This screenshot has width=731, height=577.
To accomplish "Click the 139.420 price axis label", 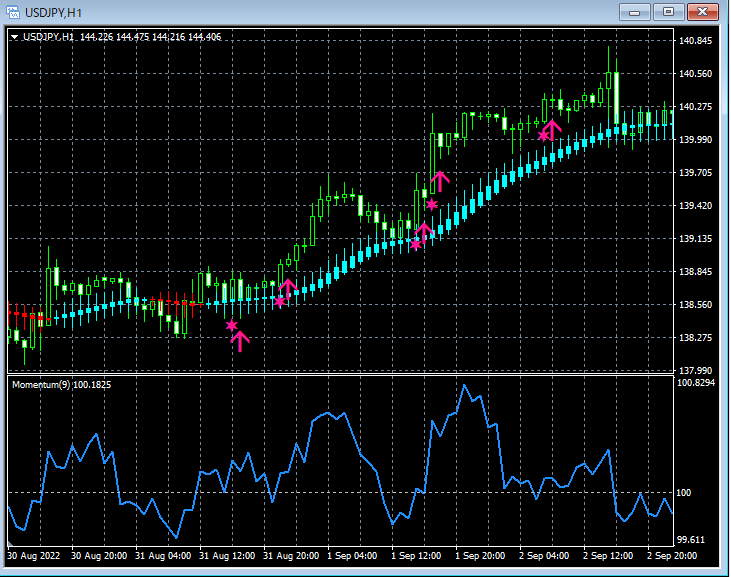I will 696,206.
